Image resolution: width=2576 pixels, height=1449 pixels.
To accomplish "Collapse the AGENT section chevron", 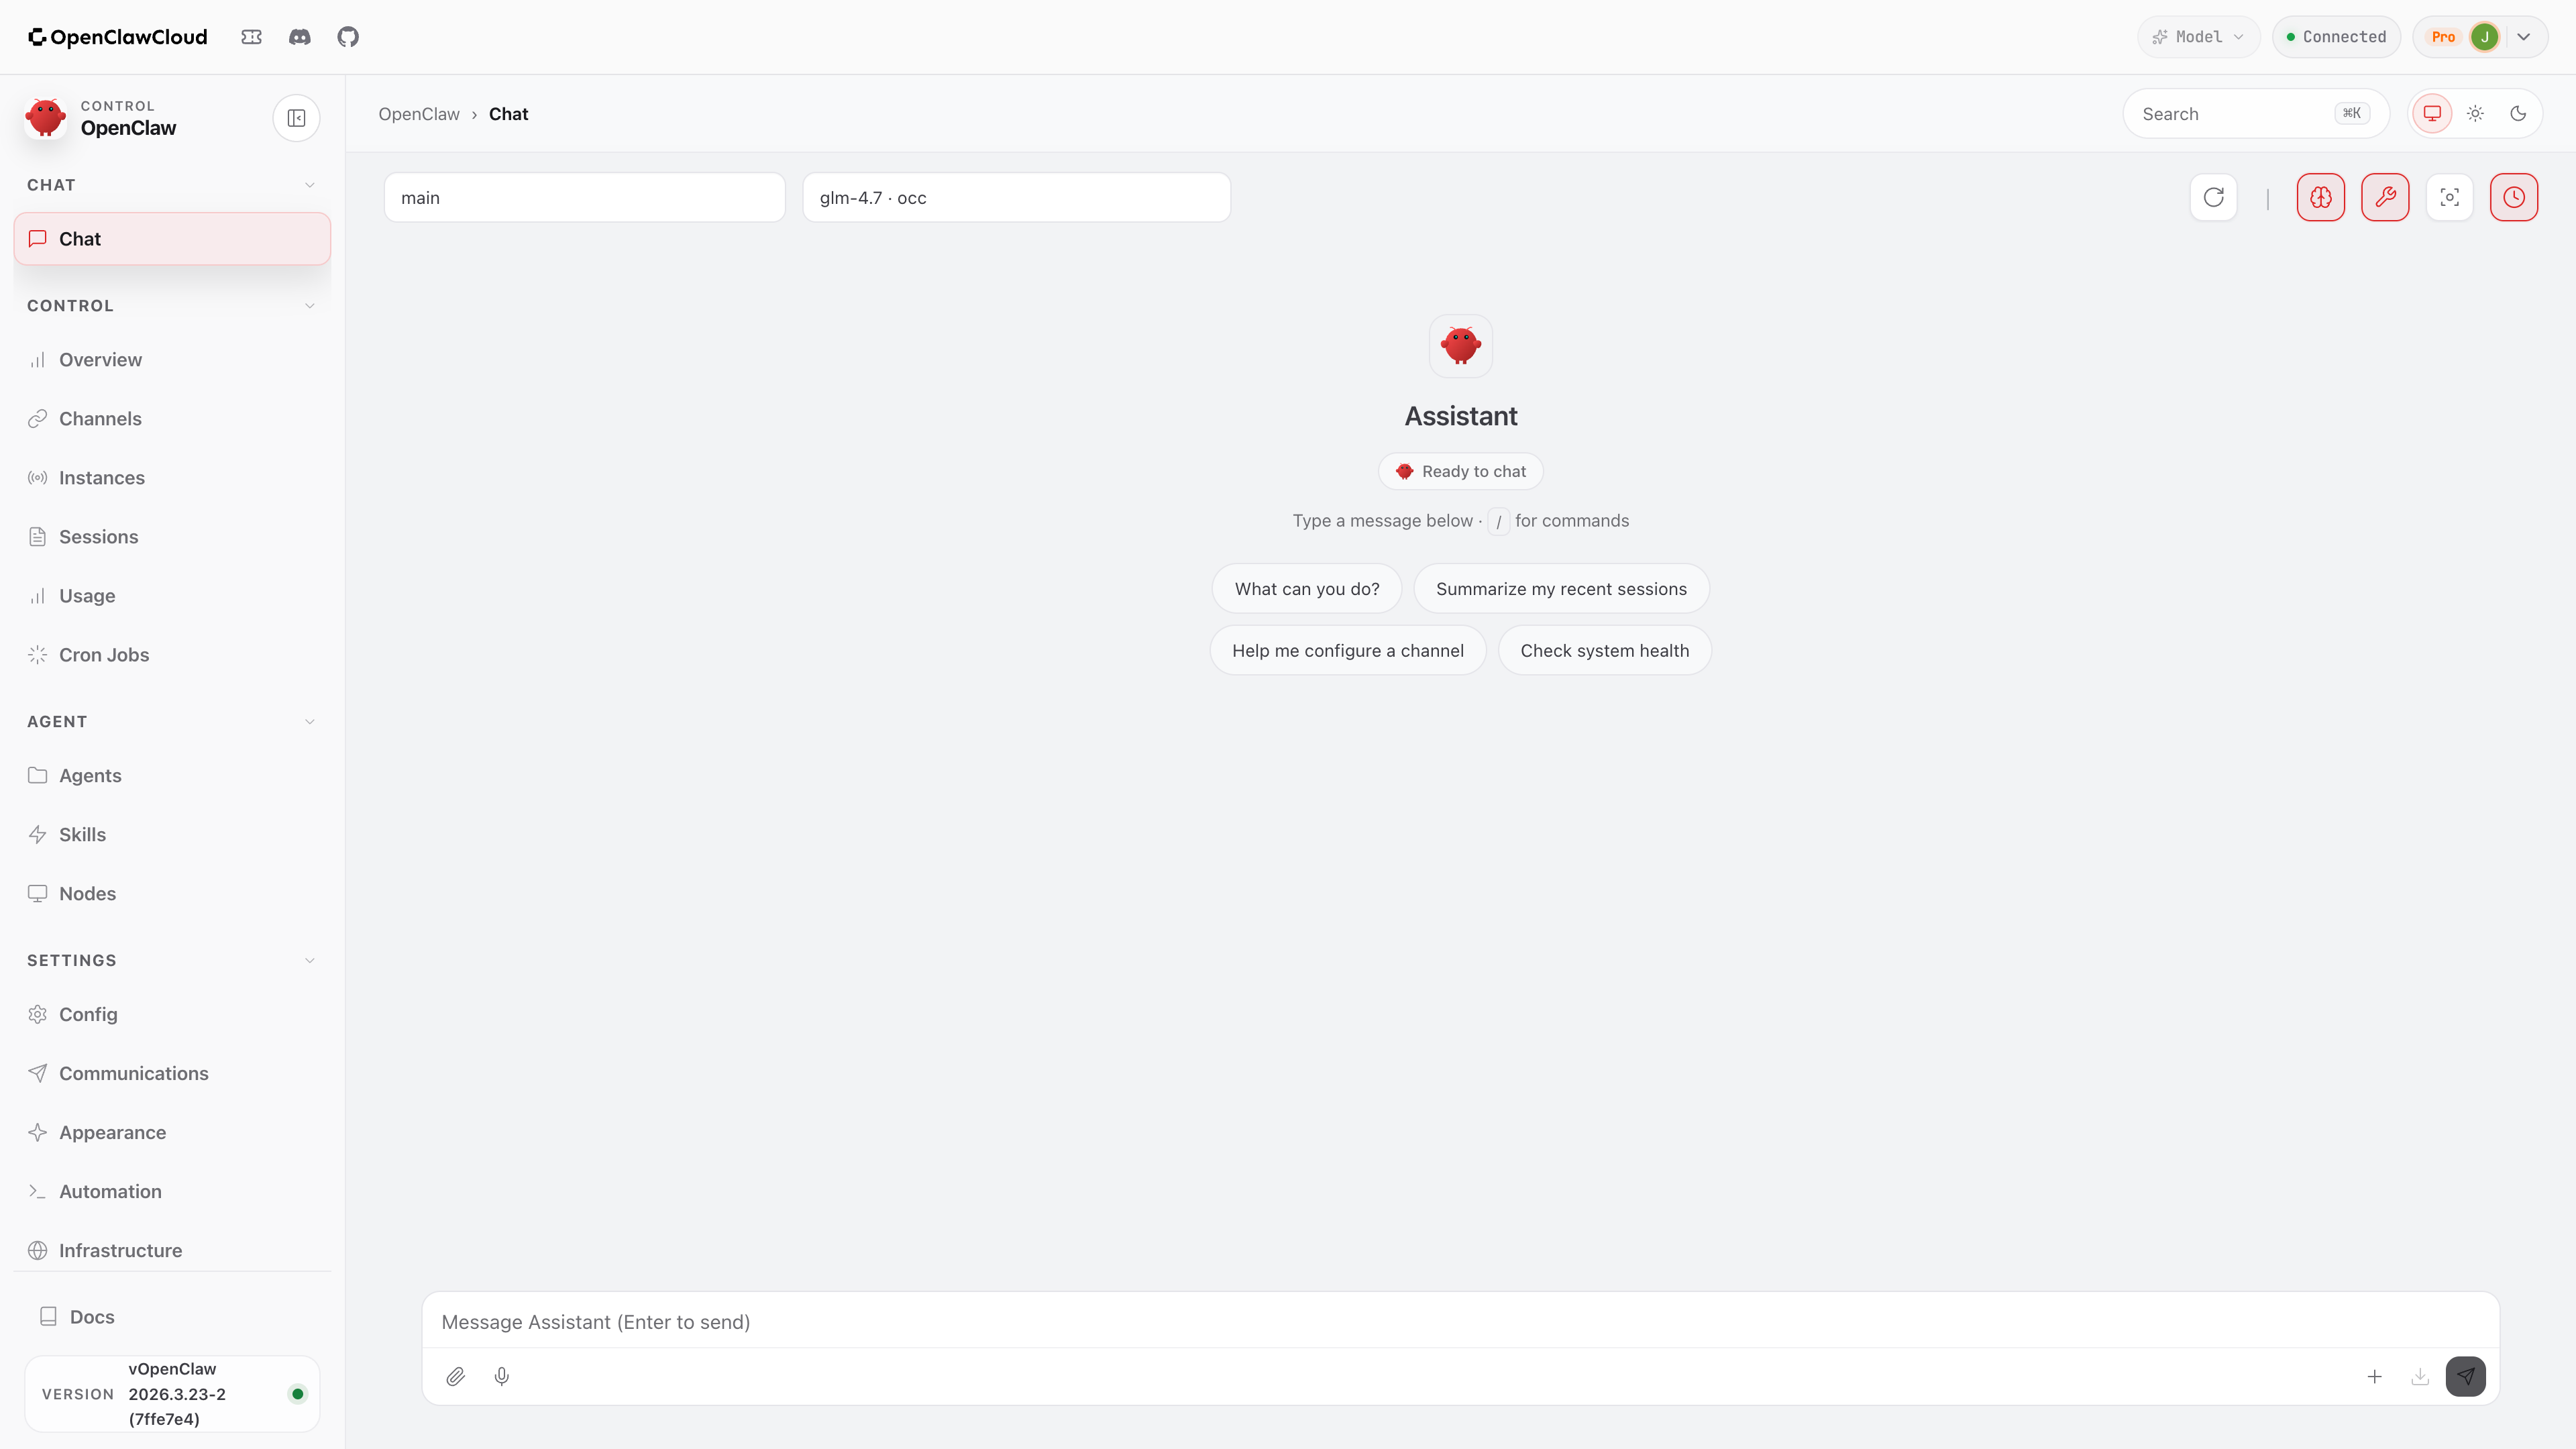I will click(310, 720).
